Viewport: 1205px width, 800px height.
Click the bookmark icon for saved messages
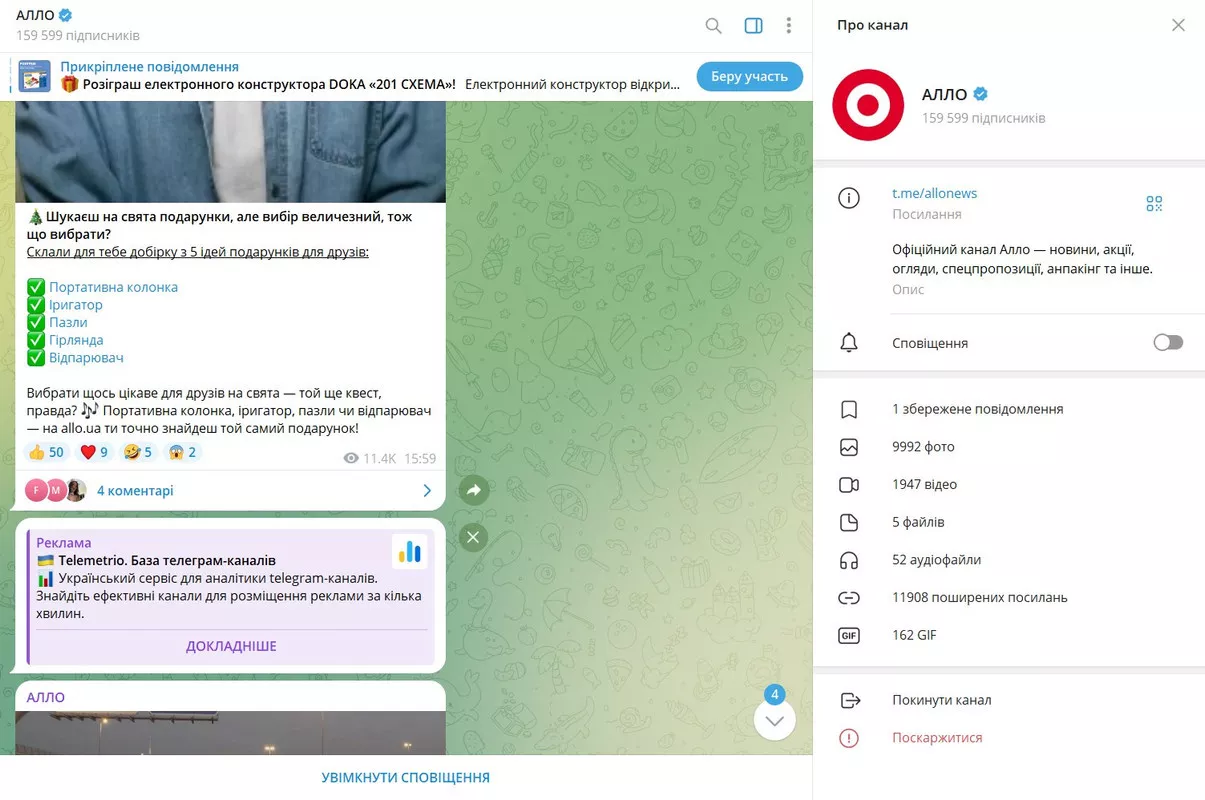849,409
